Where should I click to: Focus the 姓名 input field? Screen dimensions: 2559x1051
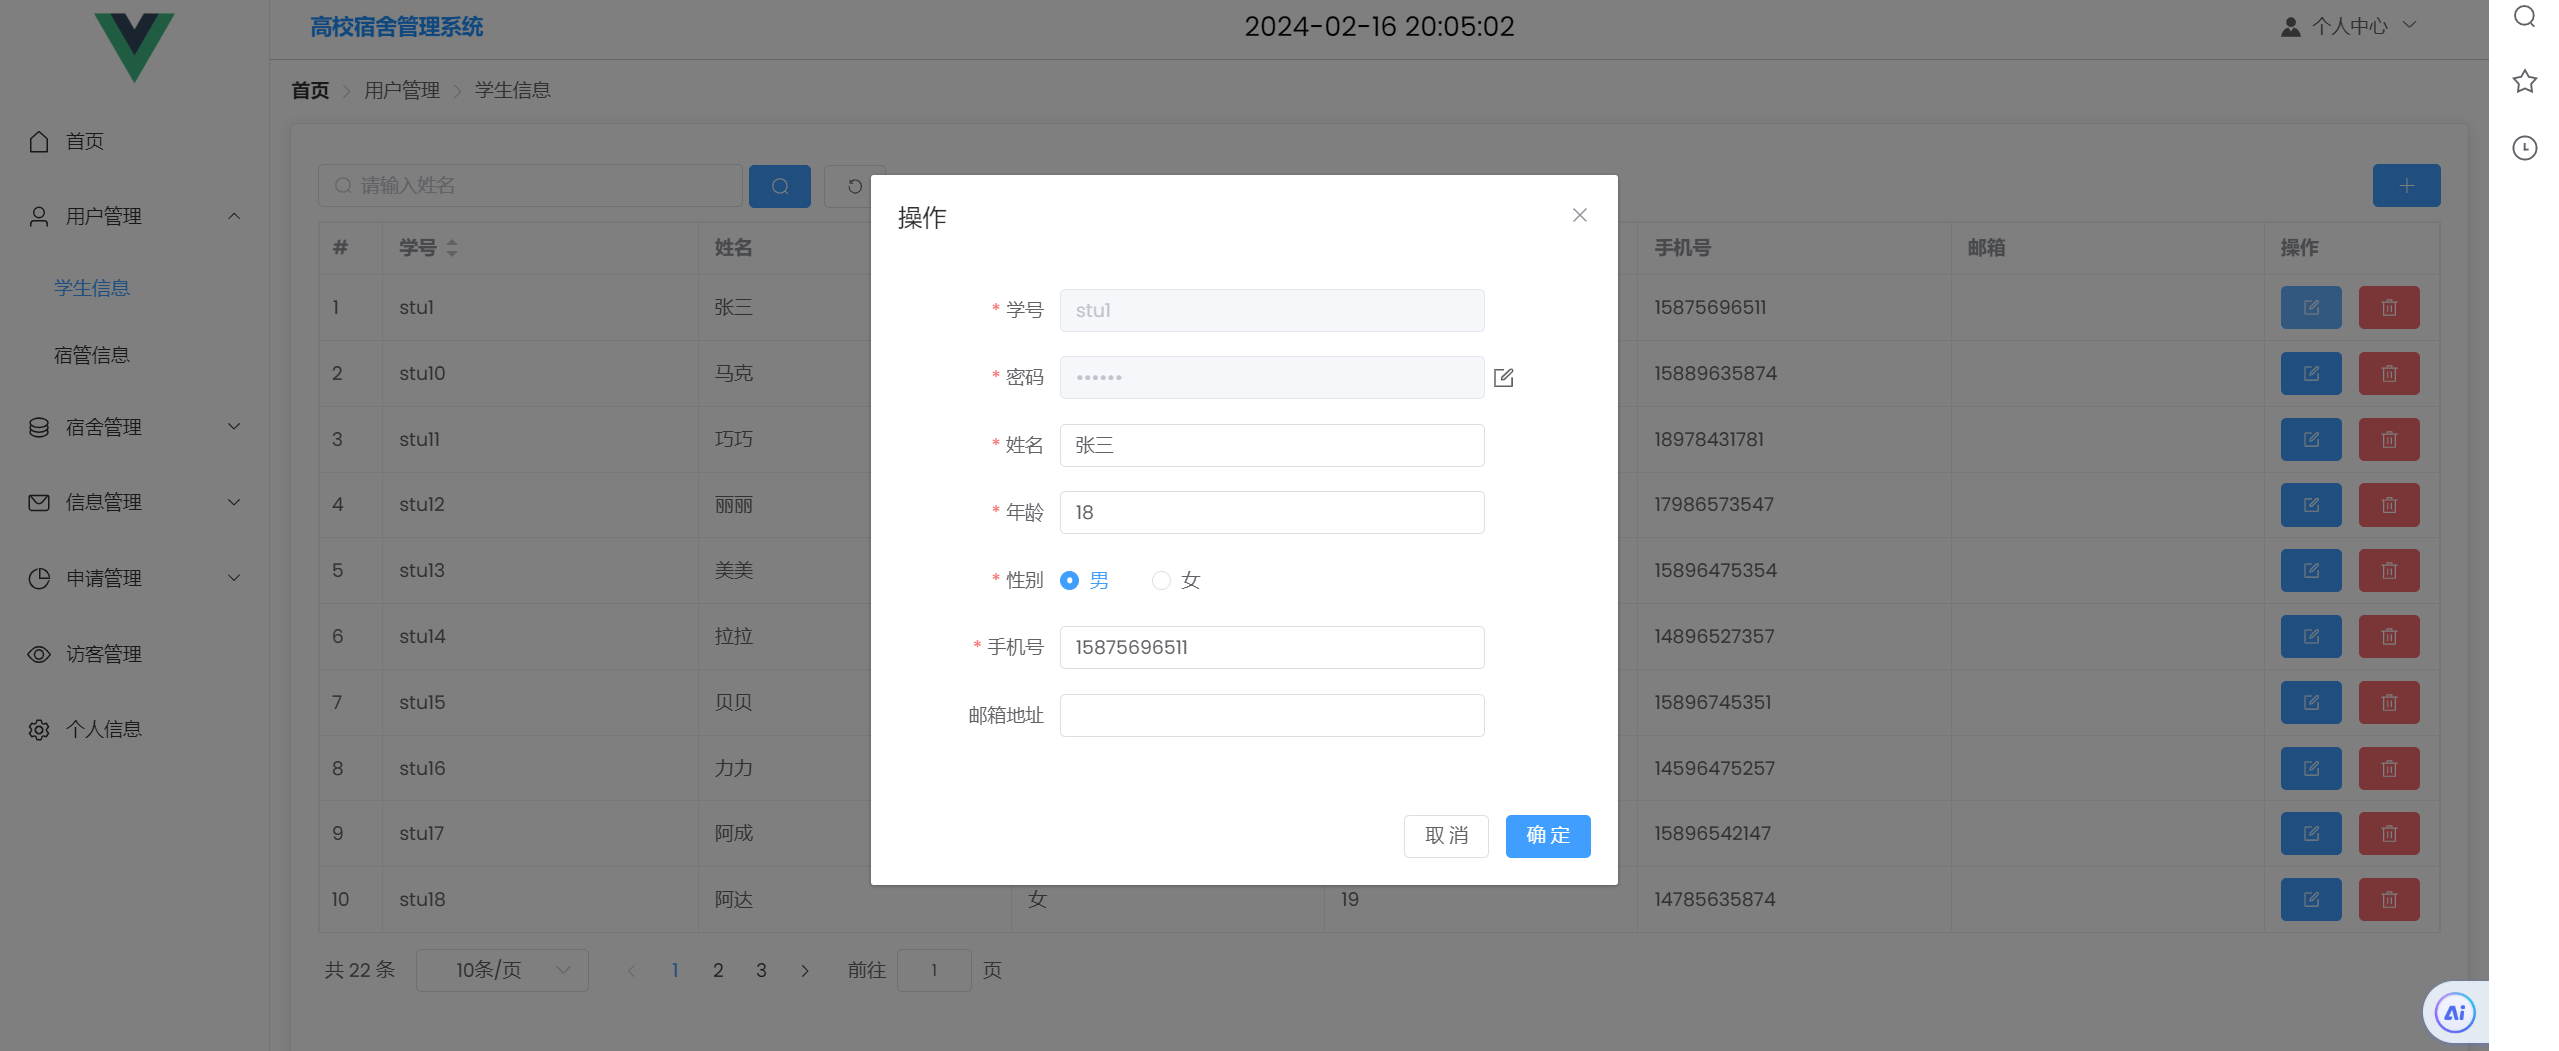(1271, 445)
